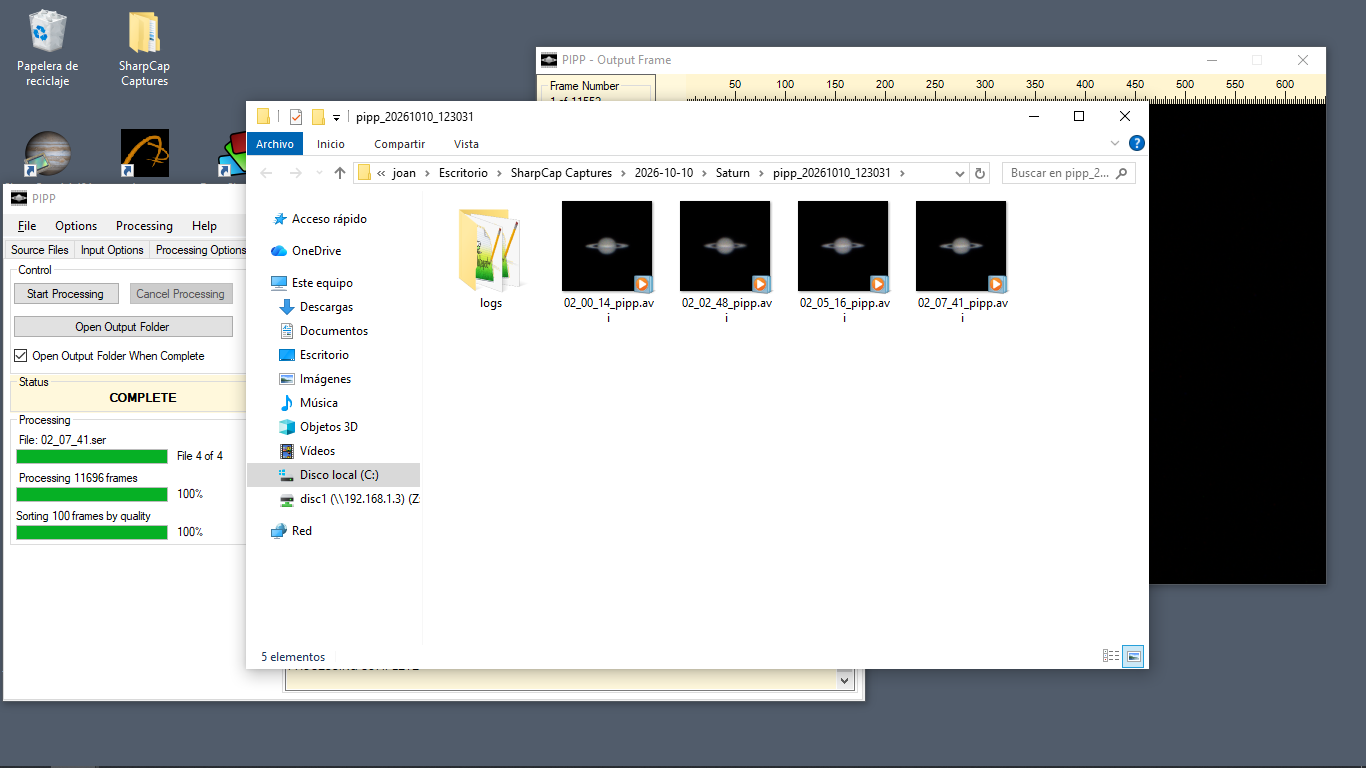Select Descargas in navigation pane
The image size is (1366, 768).
(326, 307)
